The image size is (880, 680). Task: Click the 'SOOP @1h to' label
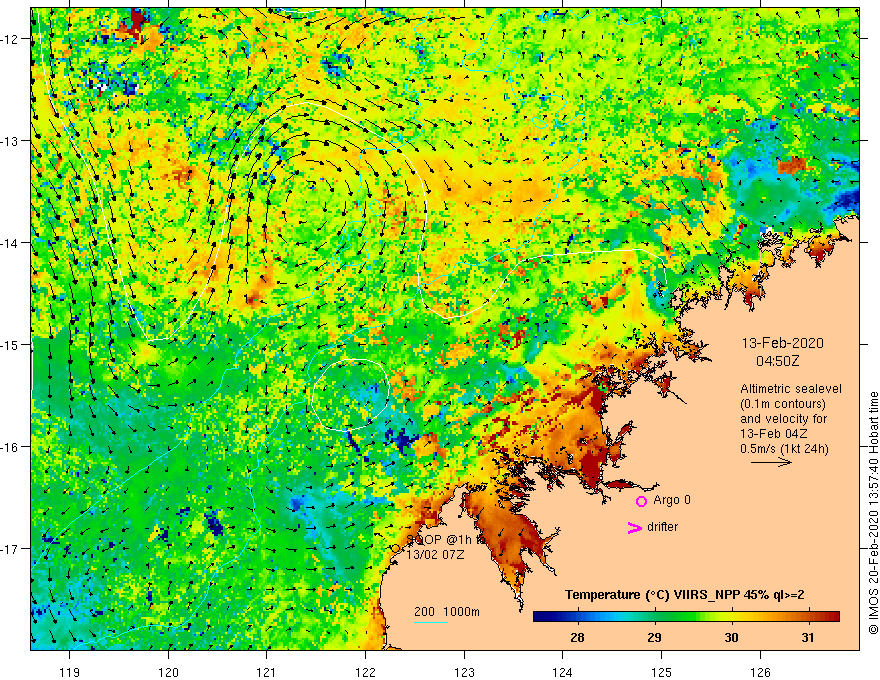(444, 540)
